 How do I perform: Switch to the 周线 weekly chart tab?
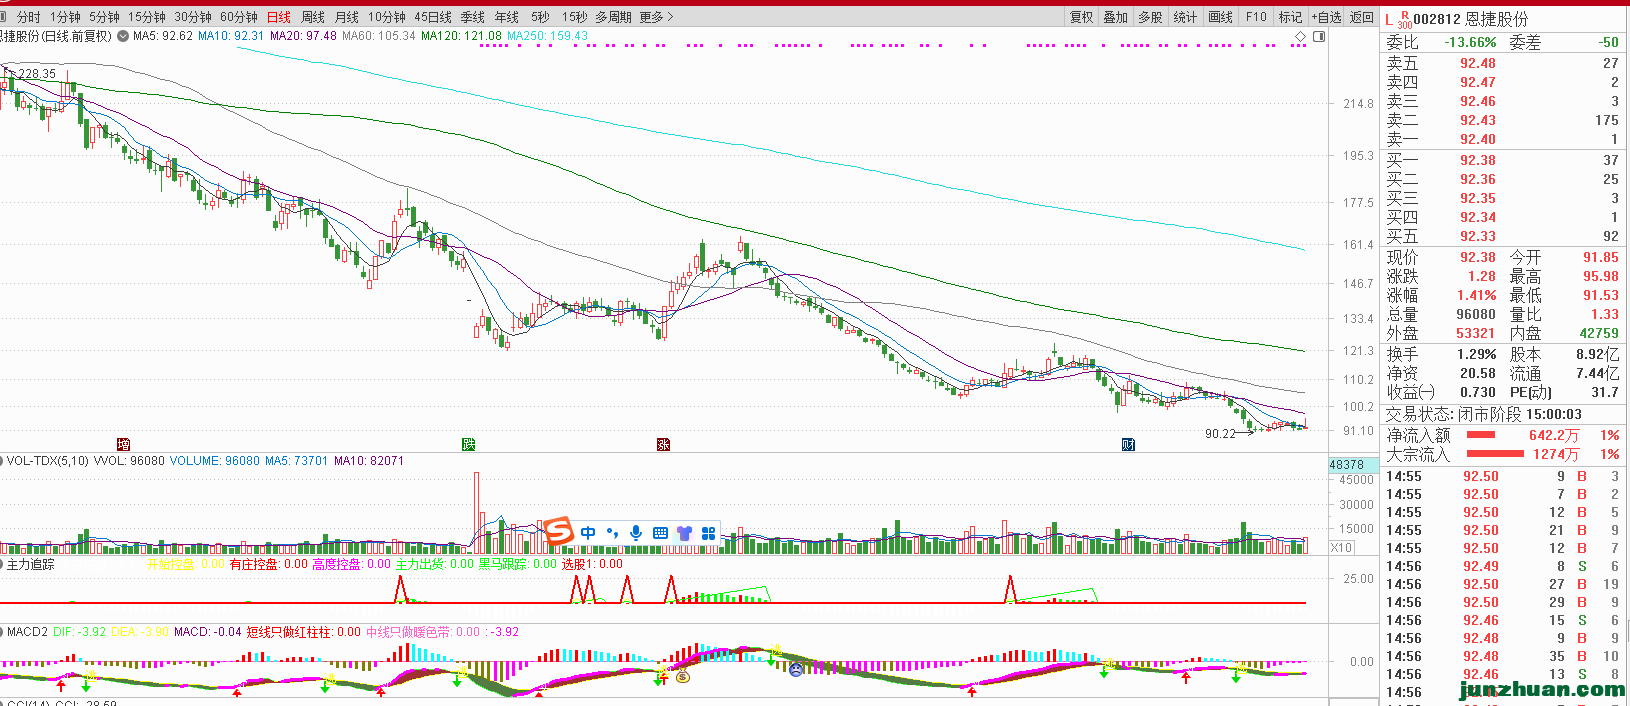[x=313, y=17]
